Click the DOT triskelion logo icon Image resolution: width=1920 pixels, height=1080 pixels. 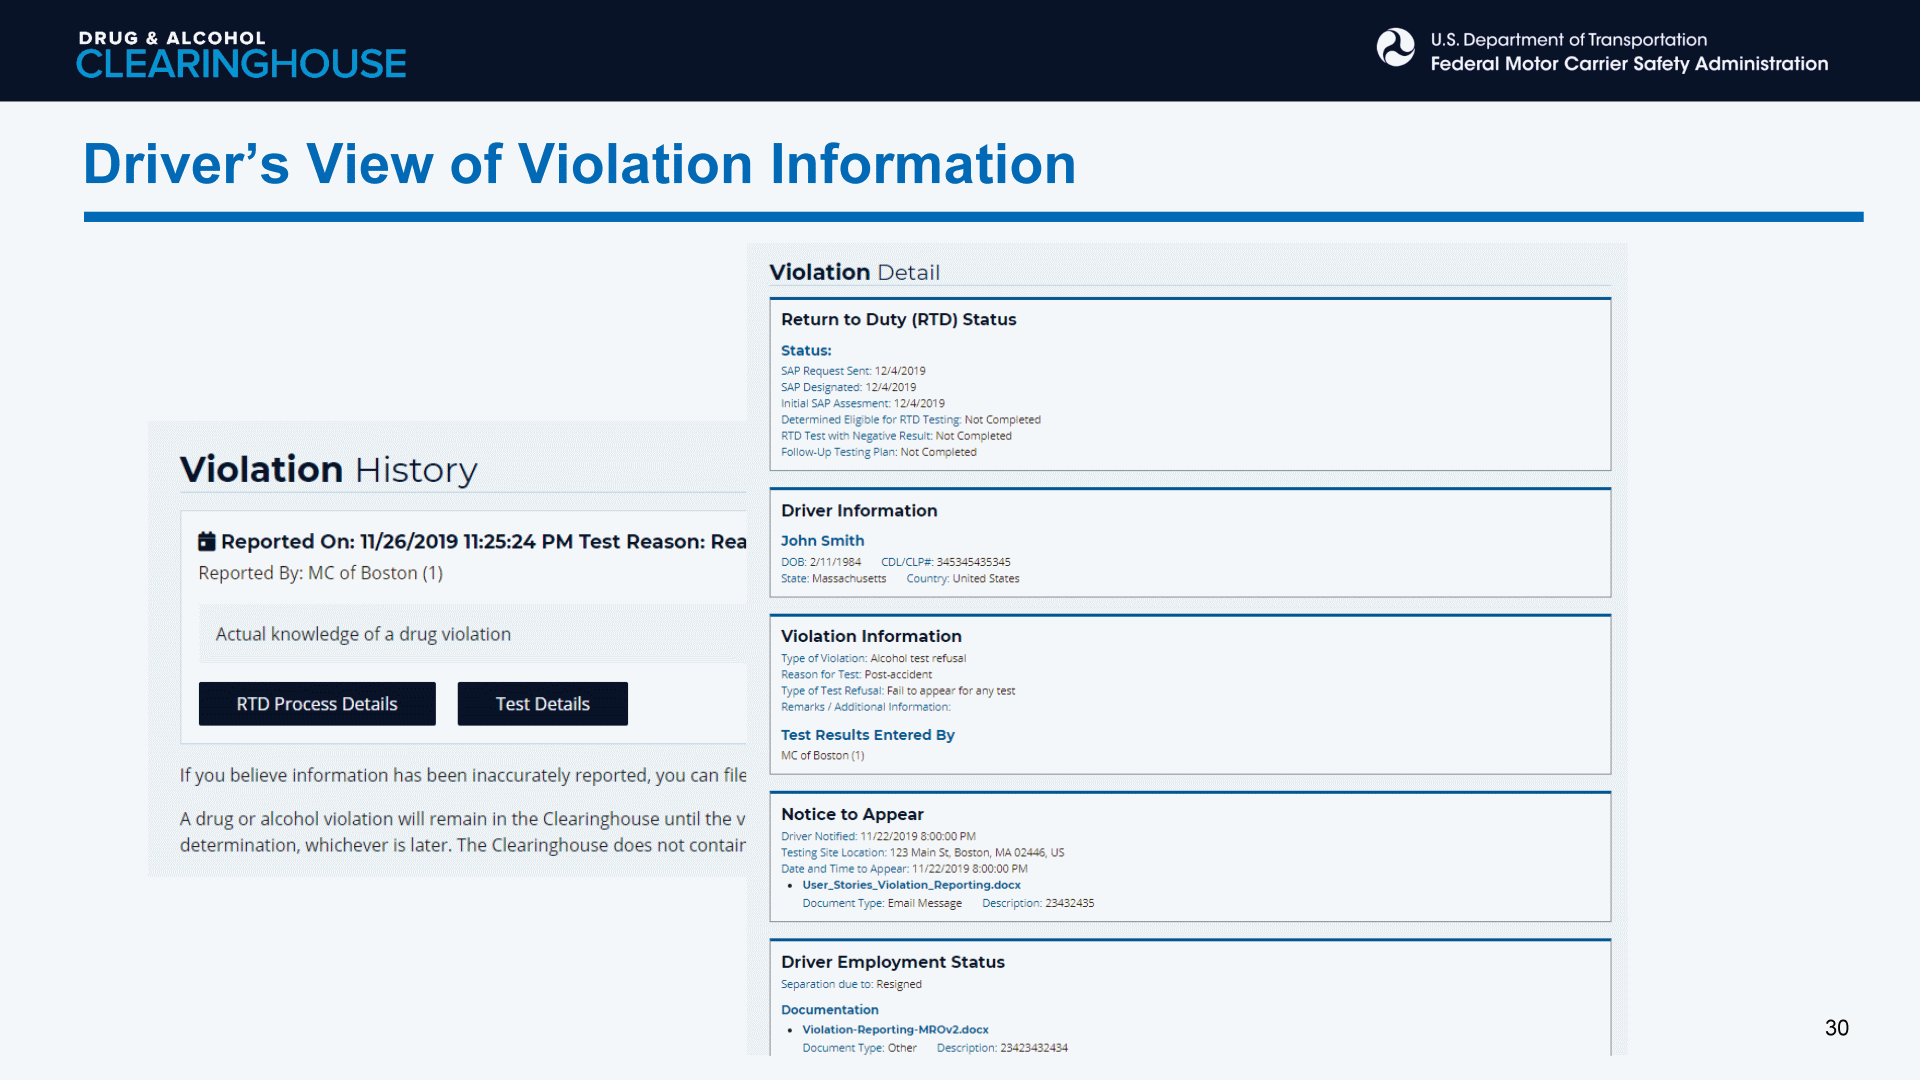(x=1395, y=47)
